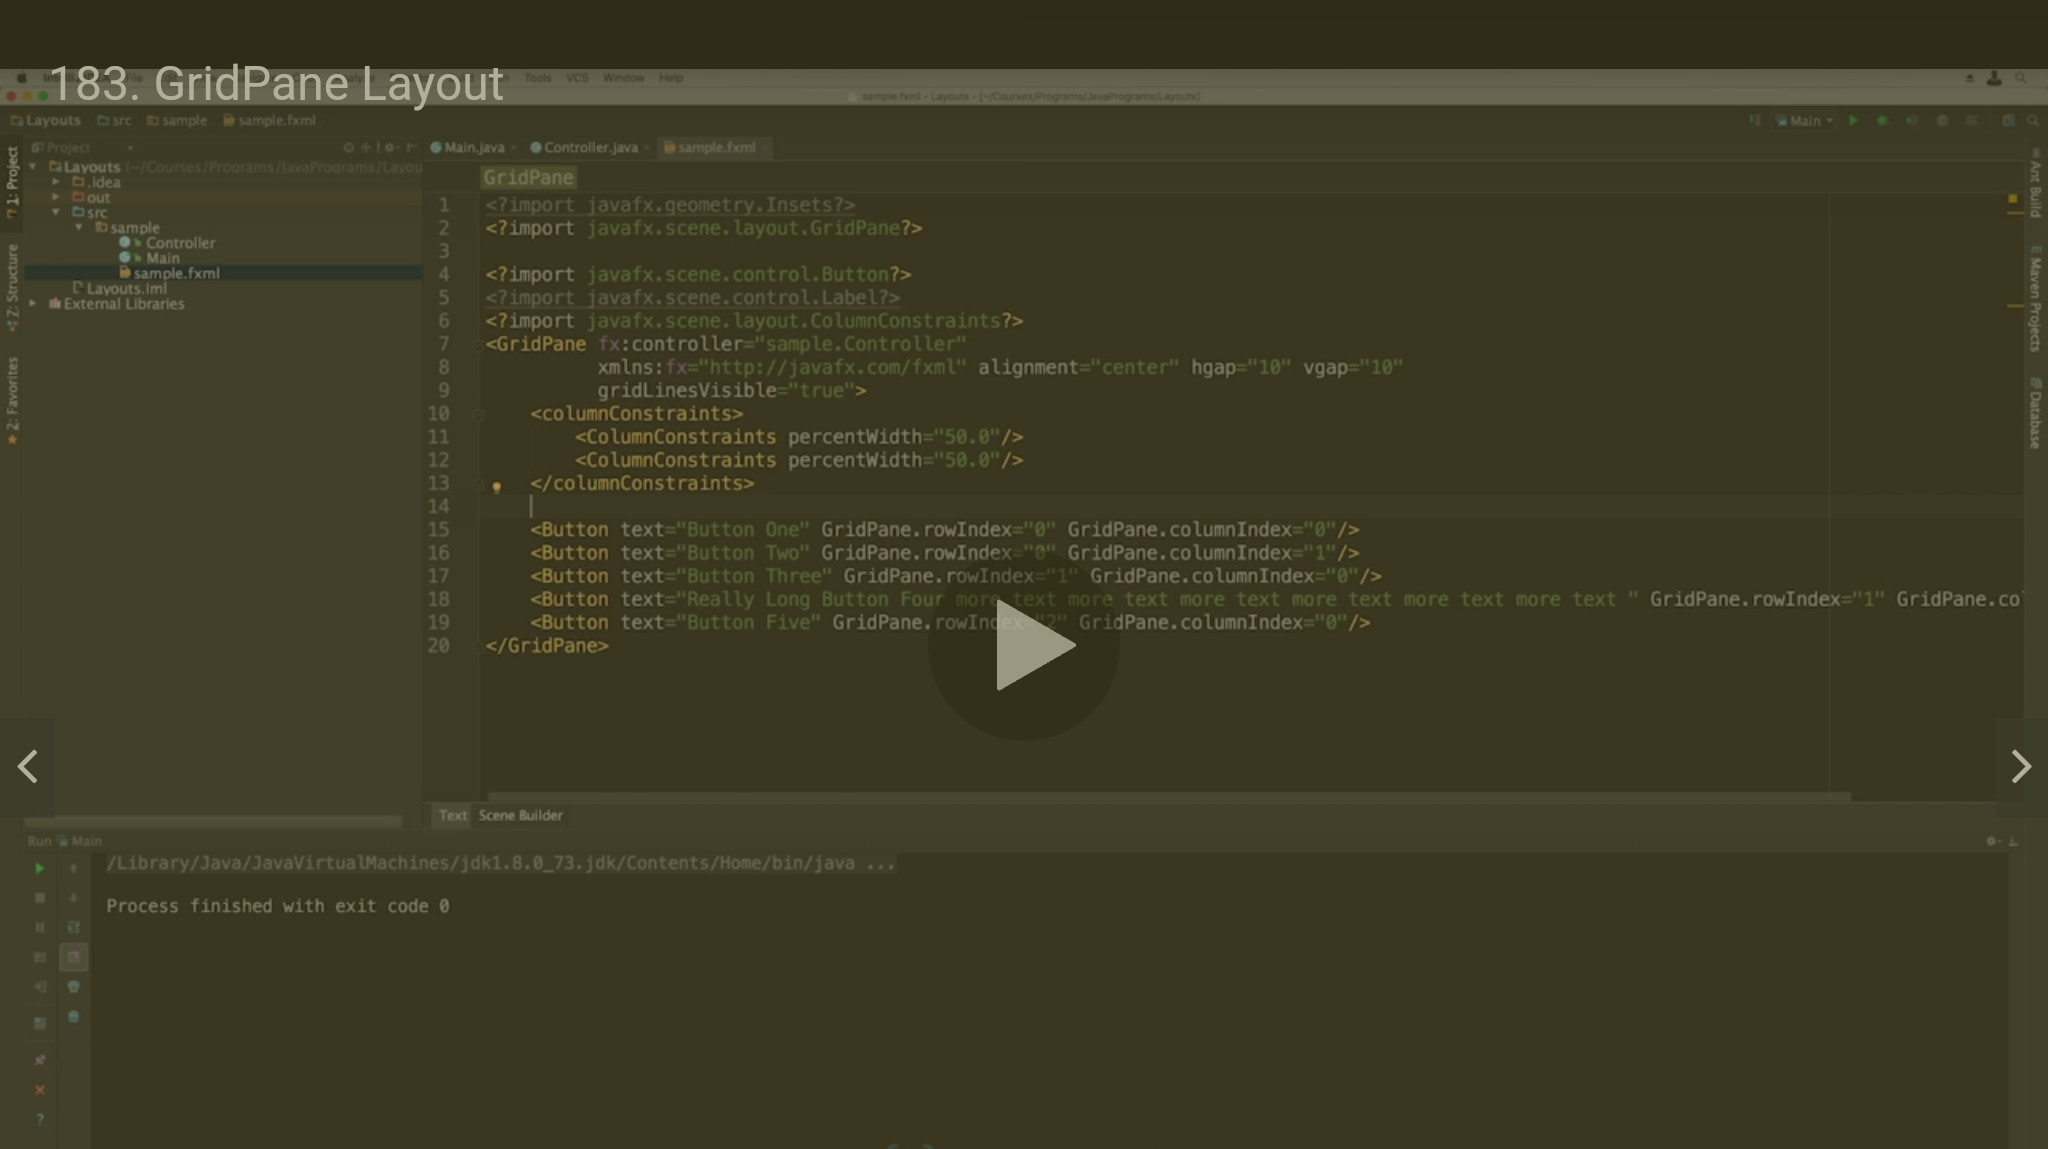Viewport: 2048px width, 1149px height.
Task: Click the pin tab icon in Run panel
Action: pyautogui.click(x=40, y=1060)
